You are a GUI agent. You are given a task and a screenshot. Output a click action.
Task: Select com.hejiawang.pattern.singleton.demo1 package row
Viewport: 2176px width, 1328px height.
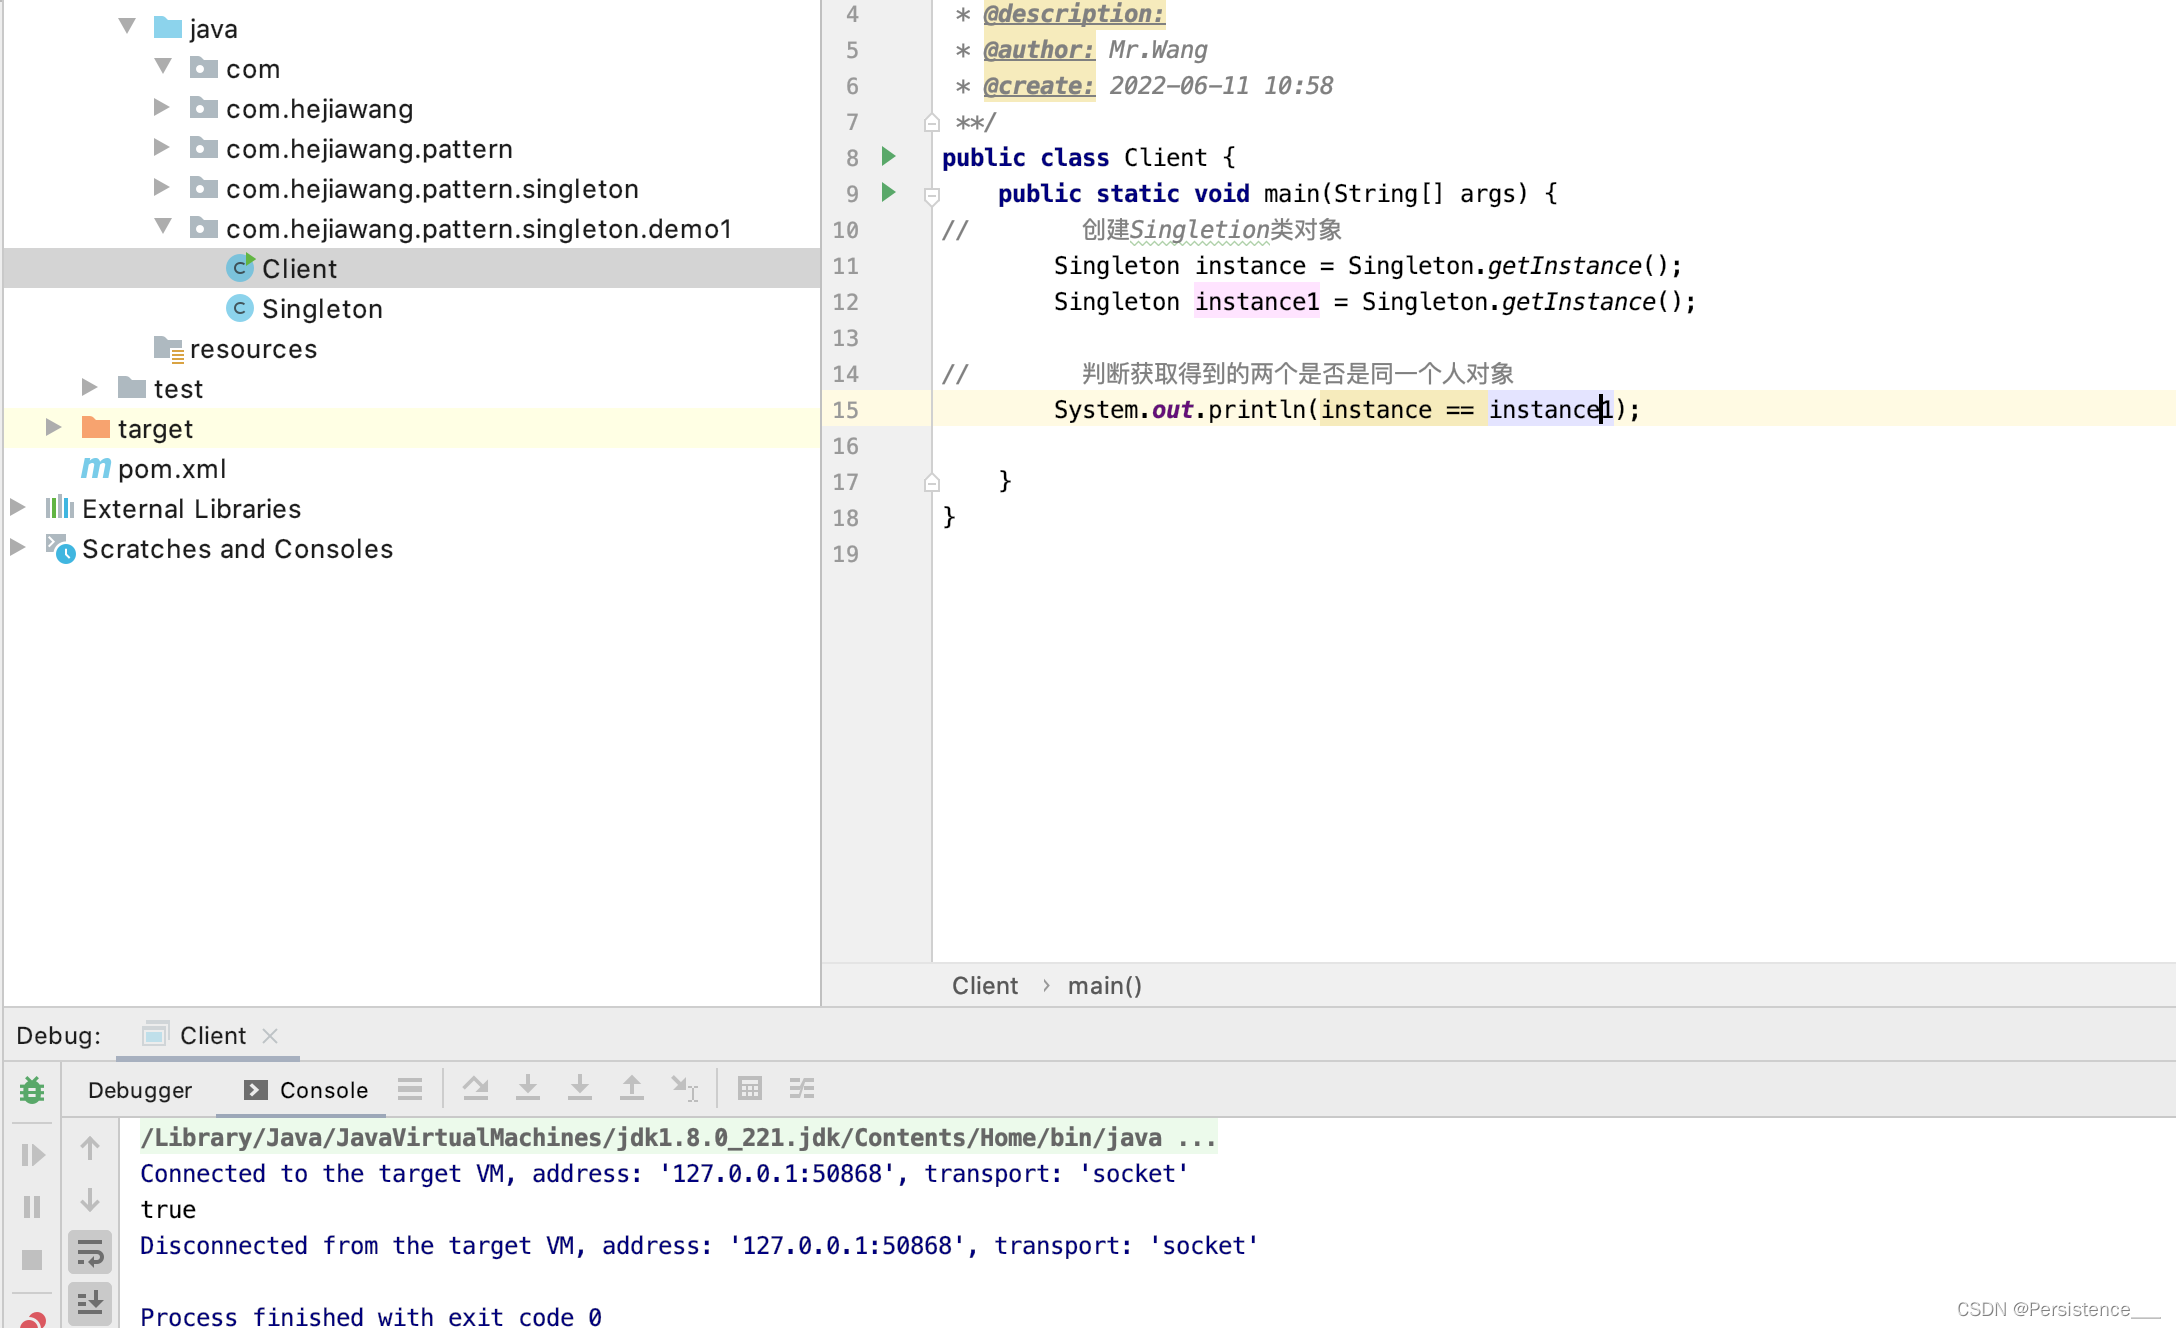[x=412, y=228]
